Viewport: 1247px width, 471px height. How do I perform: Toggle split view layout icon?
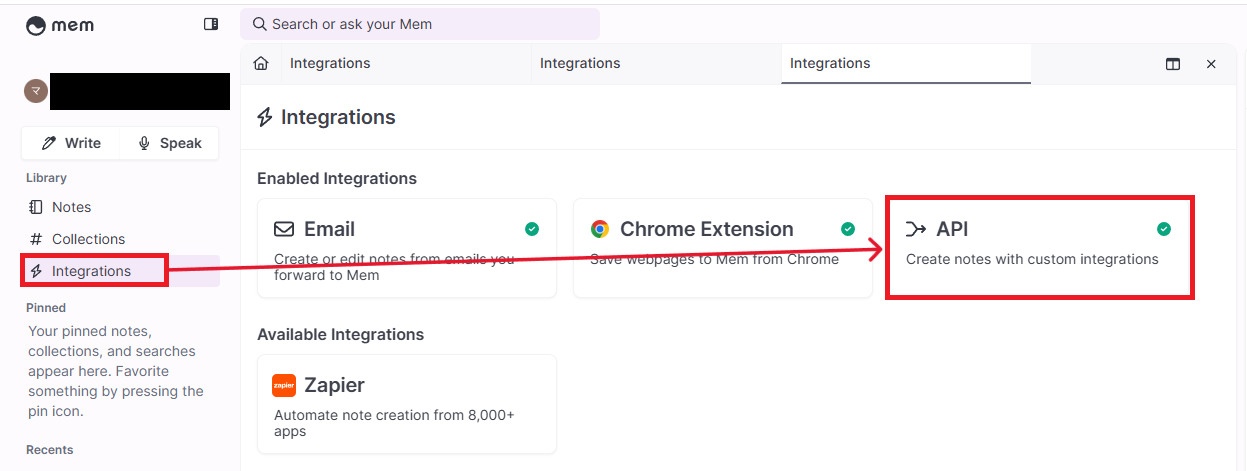(x=1173, y=64)
